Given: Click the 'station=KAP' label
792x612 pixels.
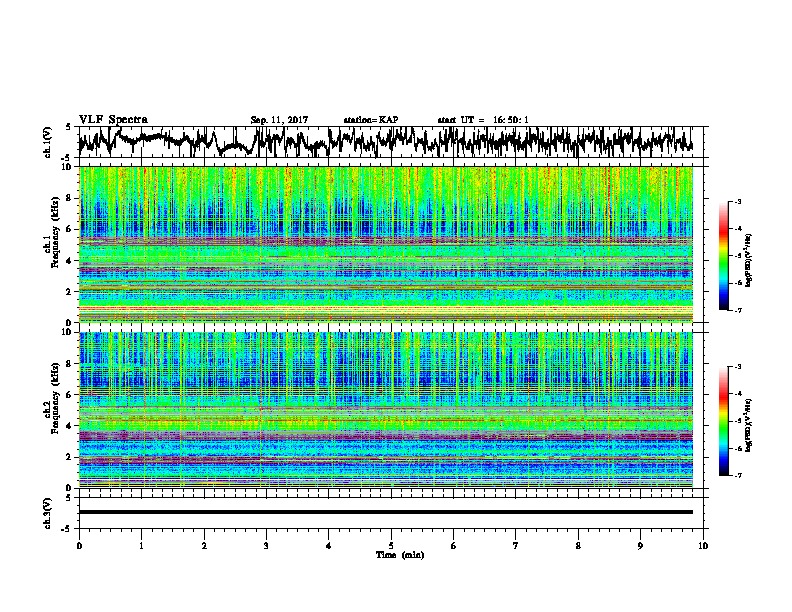Looking at the screenshot, I should (x=371, y=120).
